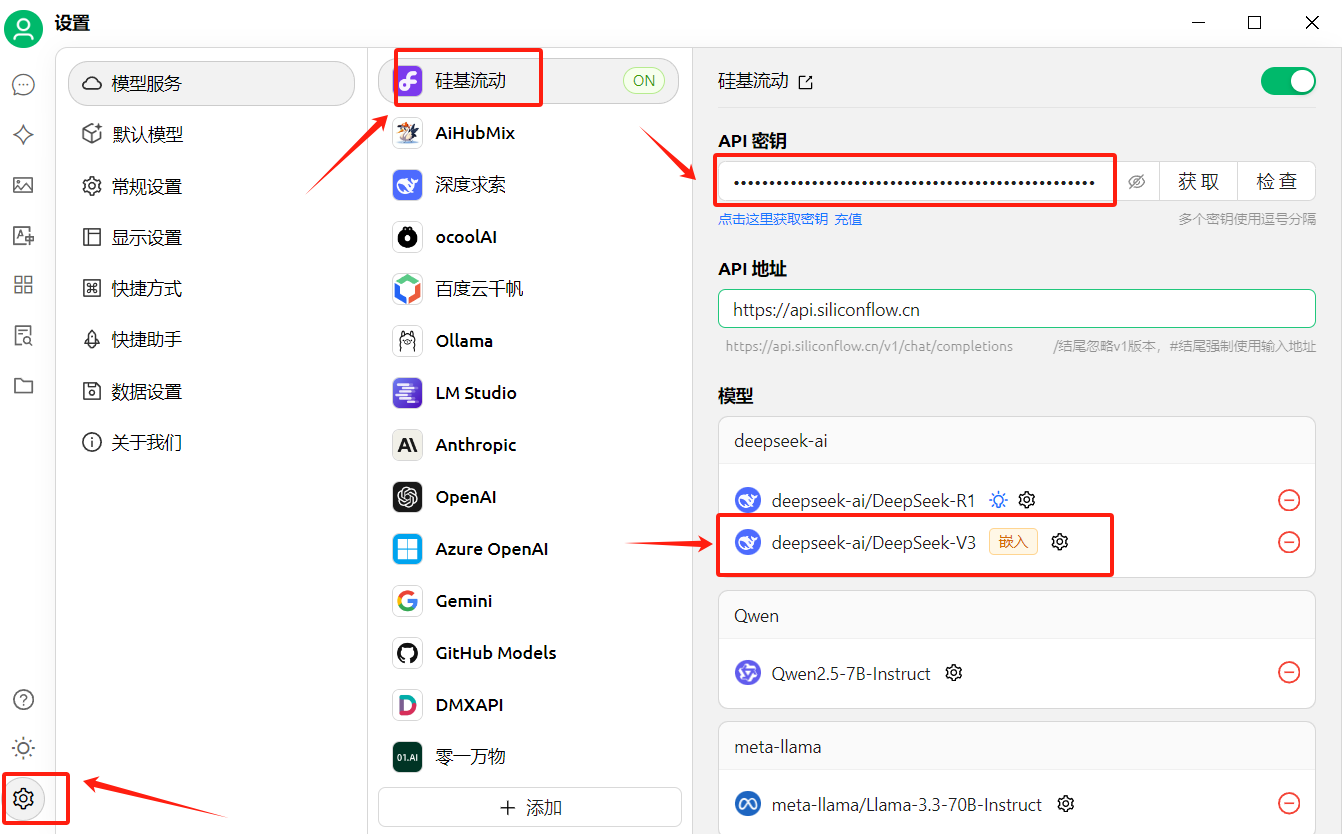Open settings gear for DeepSeek-R1 model

pyautogui.click(x=1026, y=499)
